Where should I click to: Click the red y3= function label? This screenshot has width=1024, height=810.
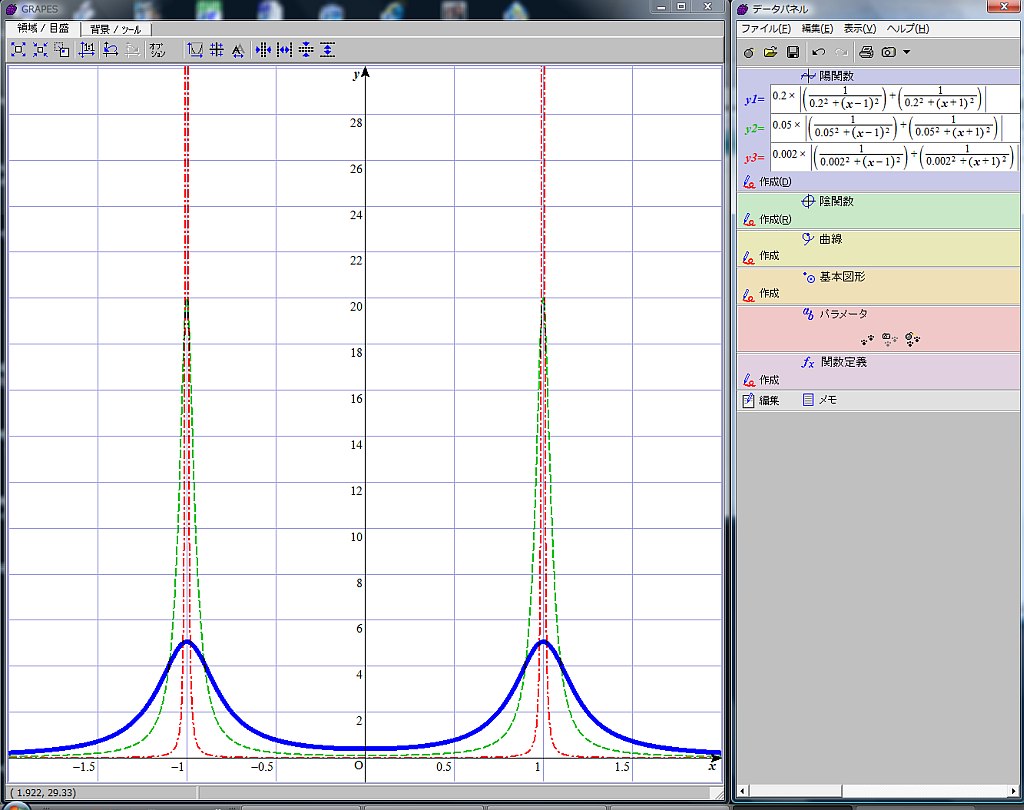point(754,158)
